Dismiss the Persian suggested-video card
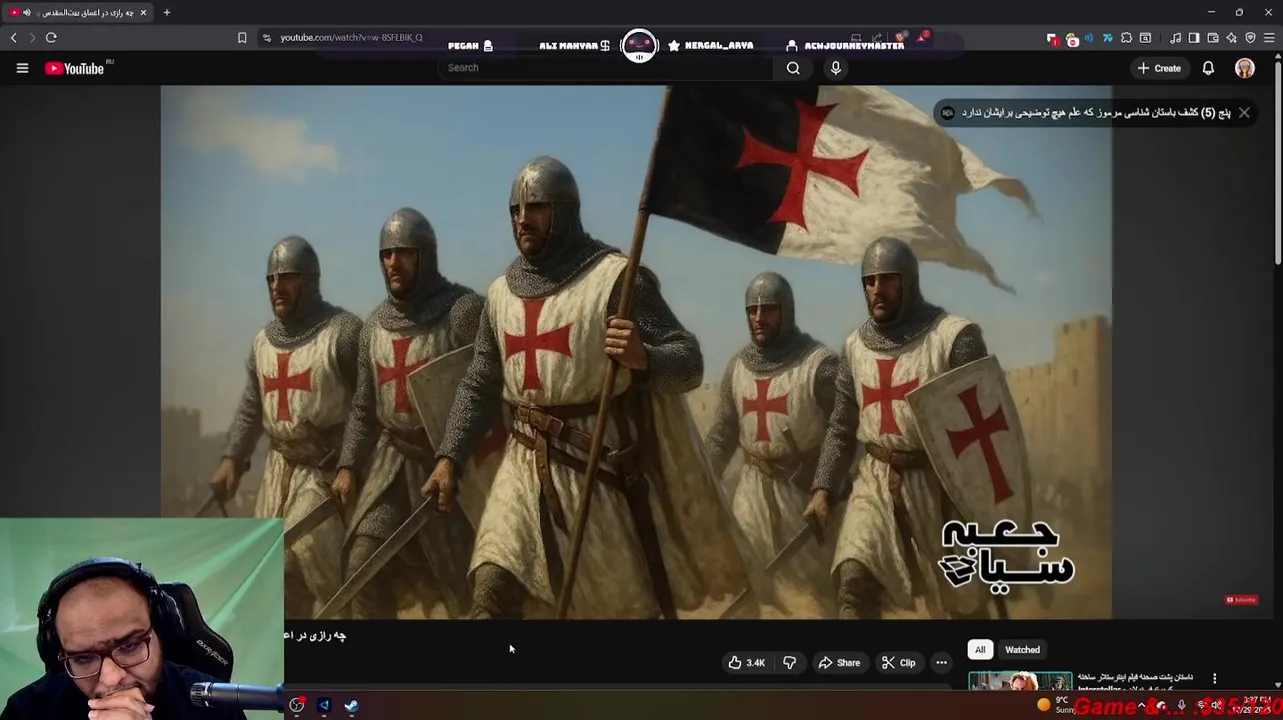This screenshot has width=1283, height=720. click(x=1244, y=113)
